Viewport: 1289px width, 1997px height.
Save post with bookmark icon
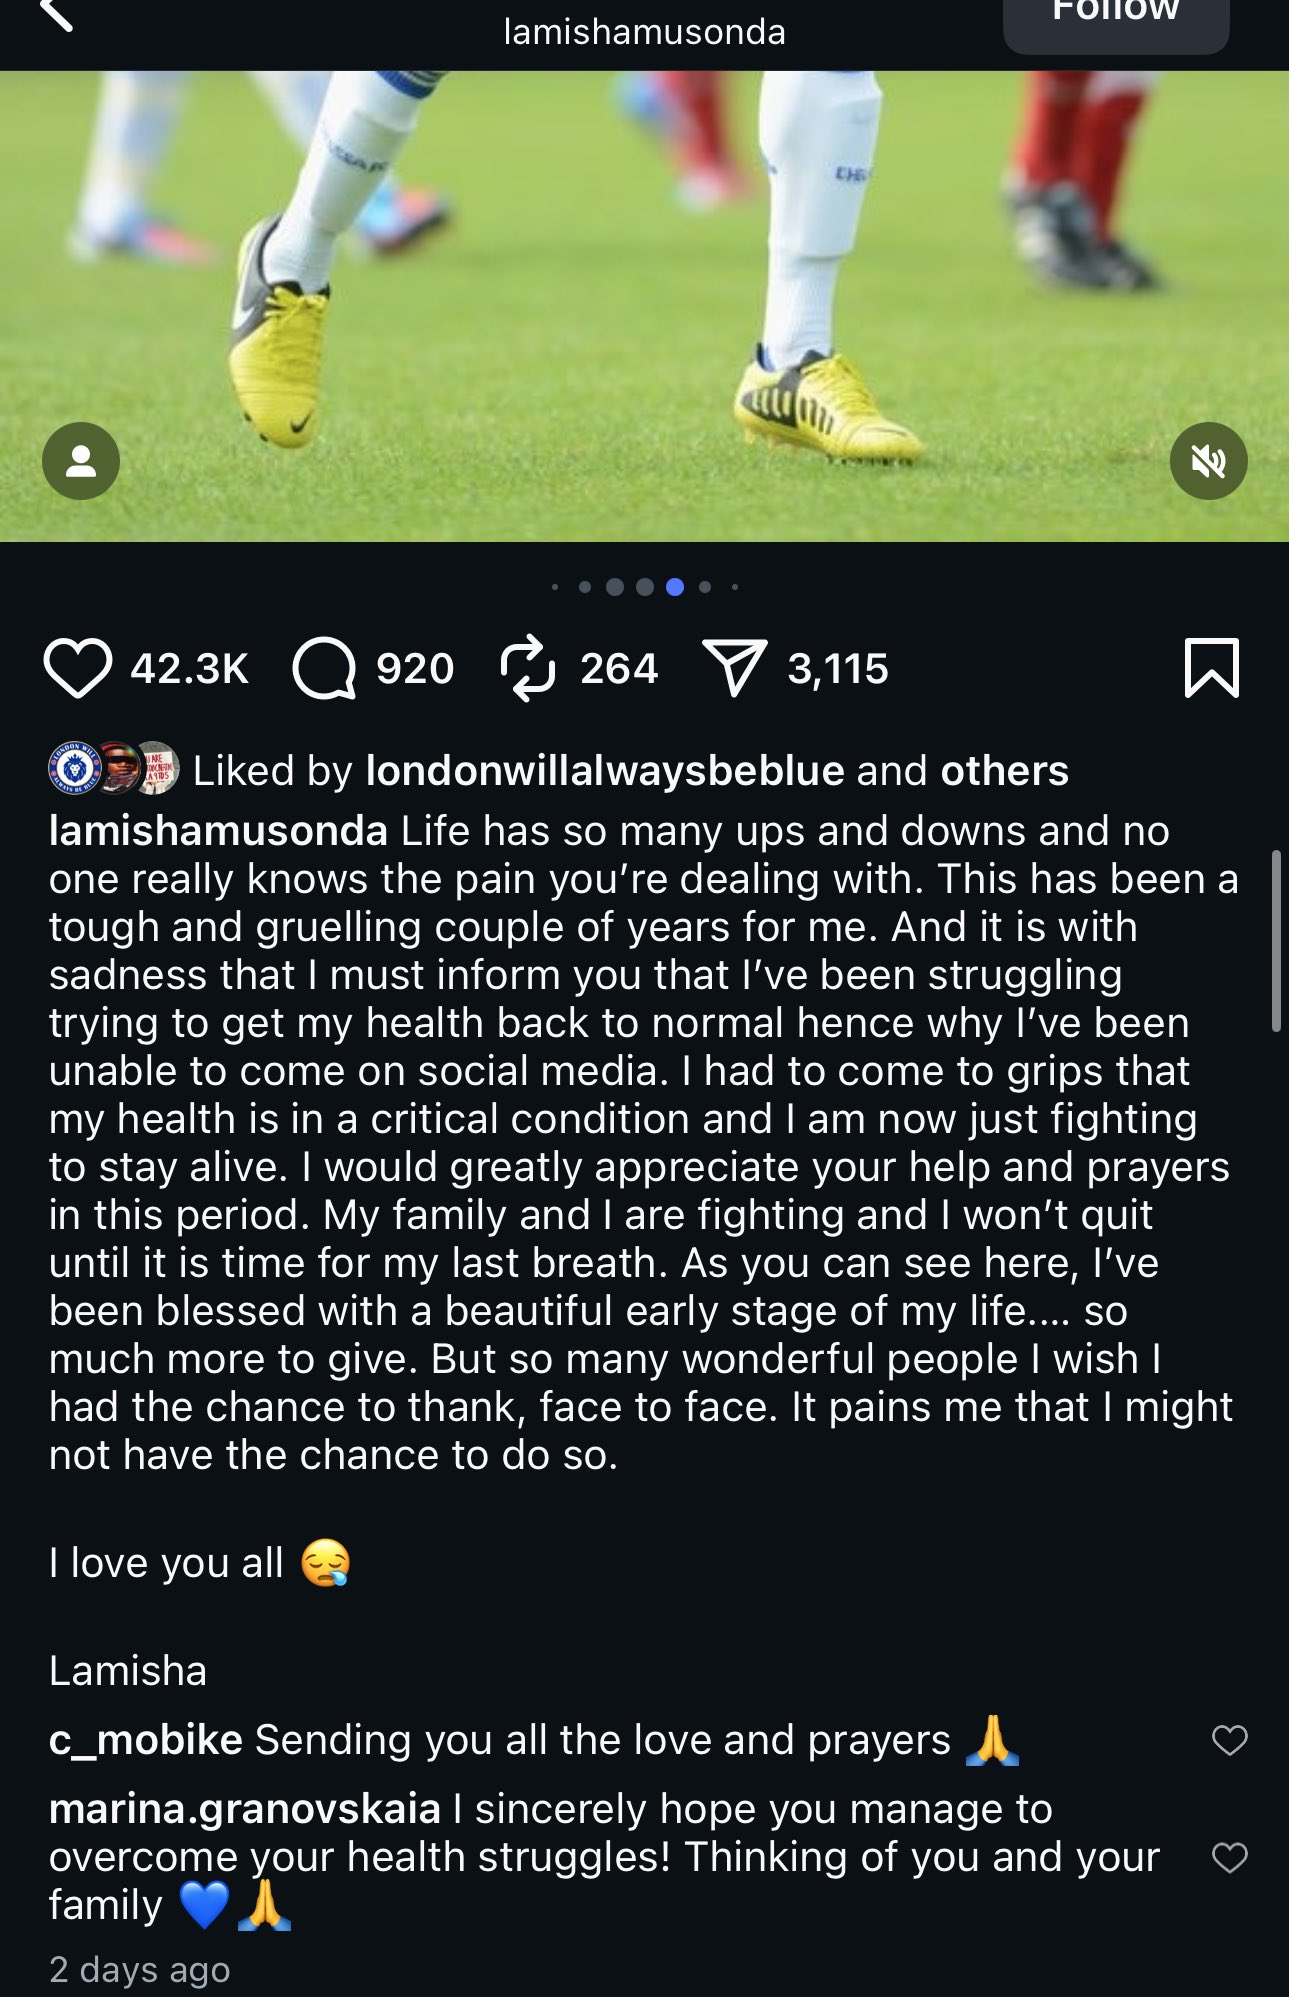click(x=1211, y=668)
